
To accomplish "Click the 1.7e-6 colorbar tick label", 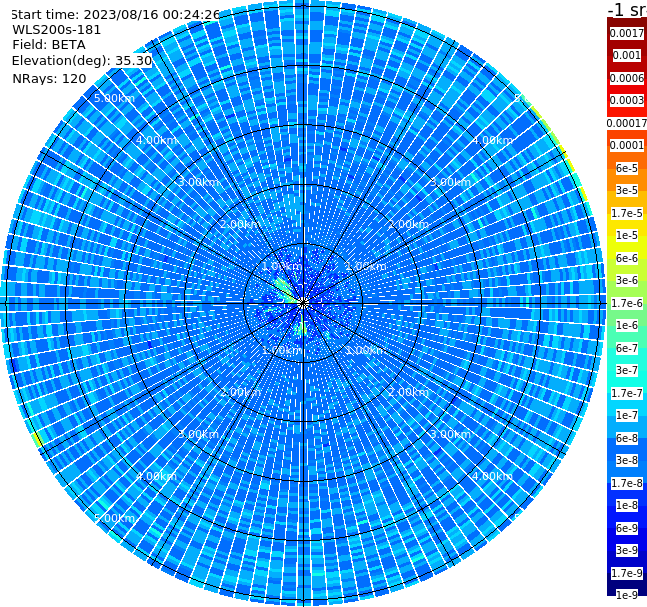I will click(627, 303).
